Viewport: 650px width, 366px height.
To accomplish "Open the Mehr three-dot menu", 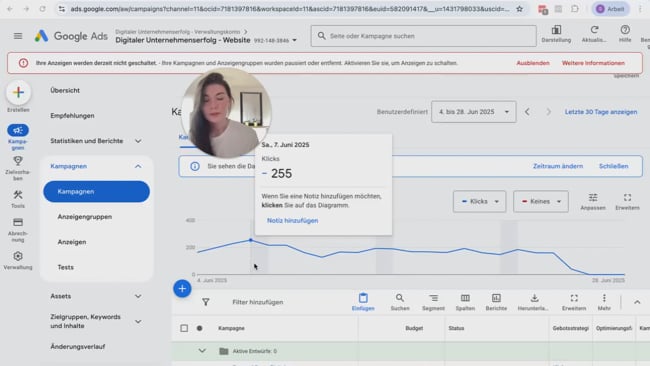I will point(604,298).
